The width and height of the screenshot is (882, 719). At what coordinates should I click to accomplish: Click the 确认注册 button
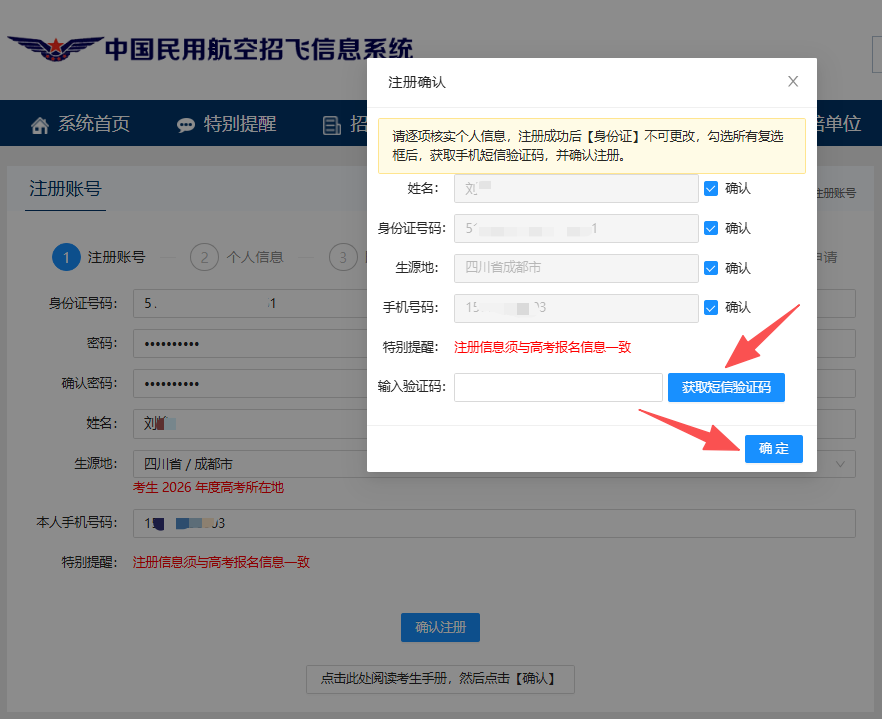point(440,627)
